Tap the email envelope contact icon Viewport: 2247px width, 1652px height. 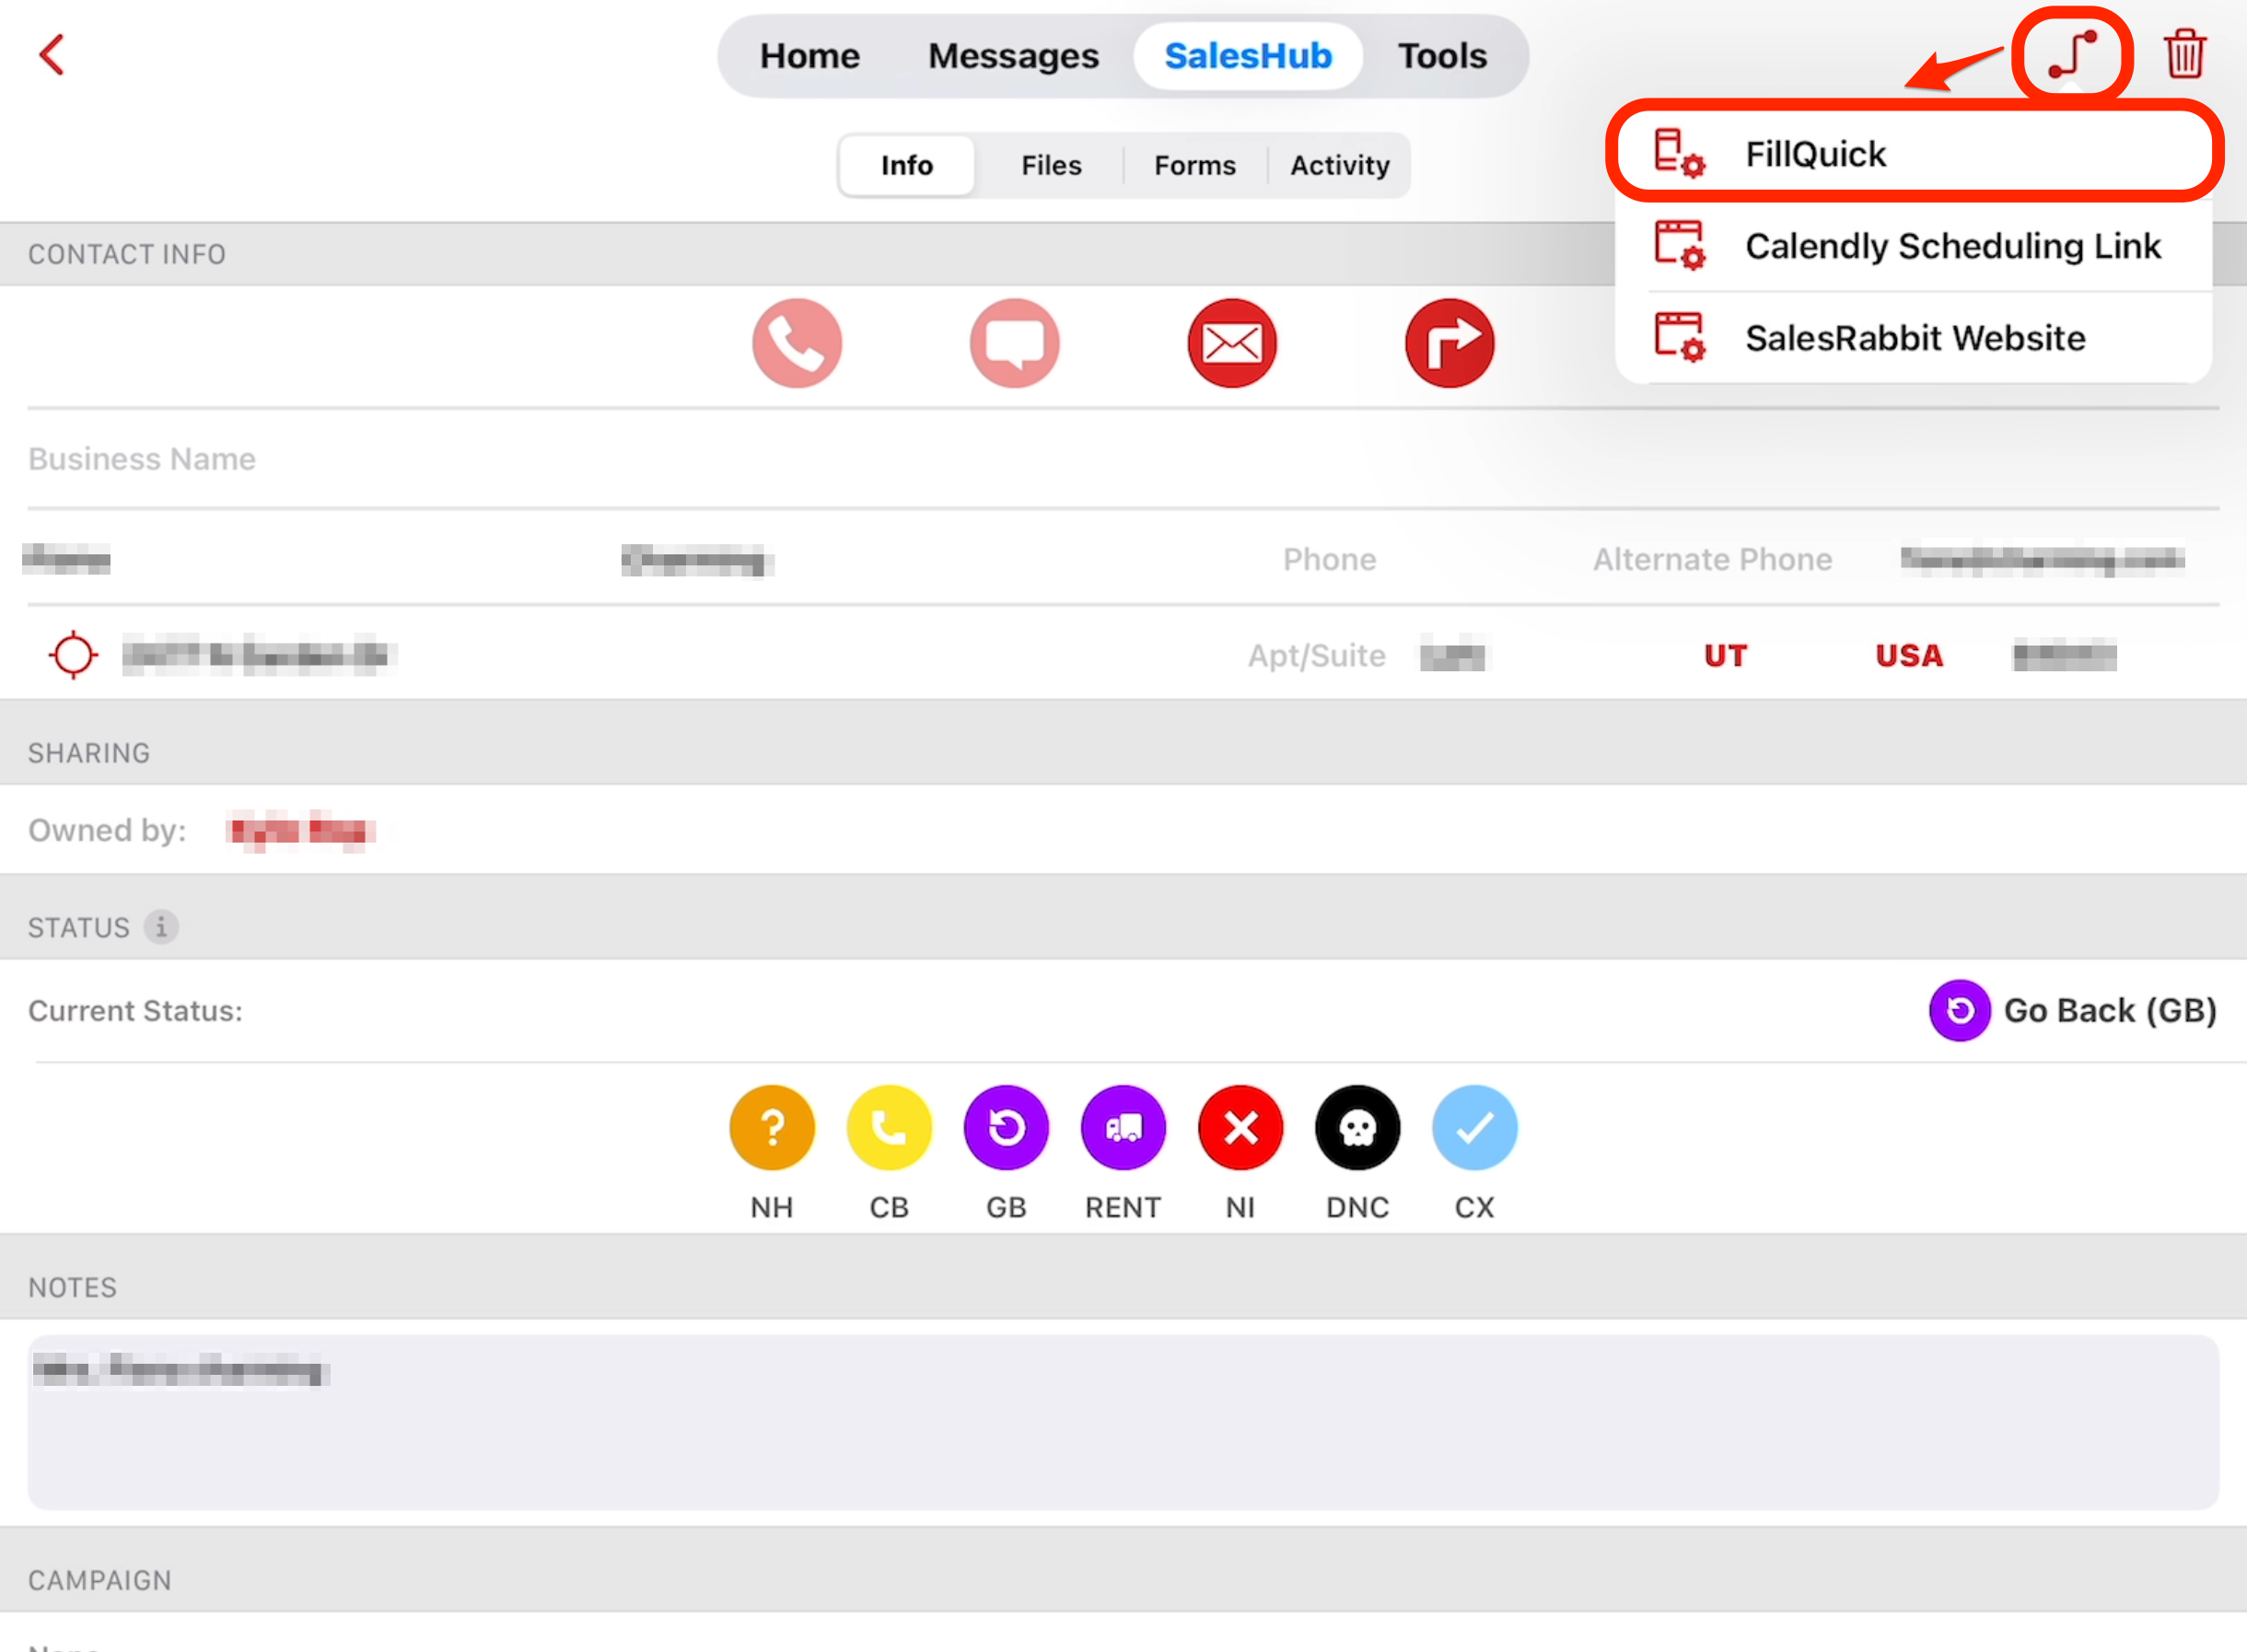(1231, 343)
